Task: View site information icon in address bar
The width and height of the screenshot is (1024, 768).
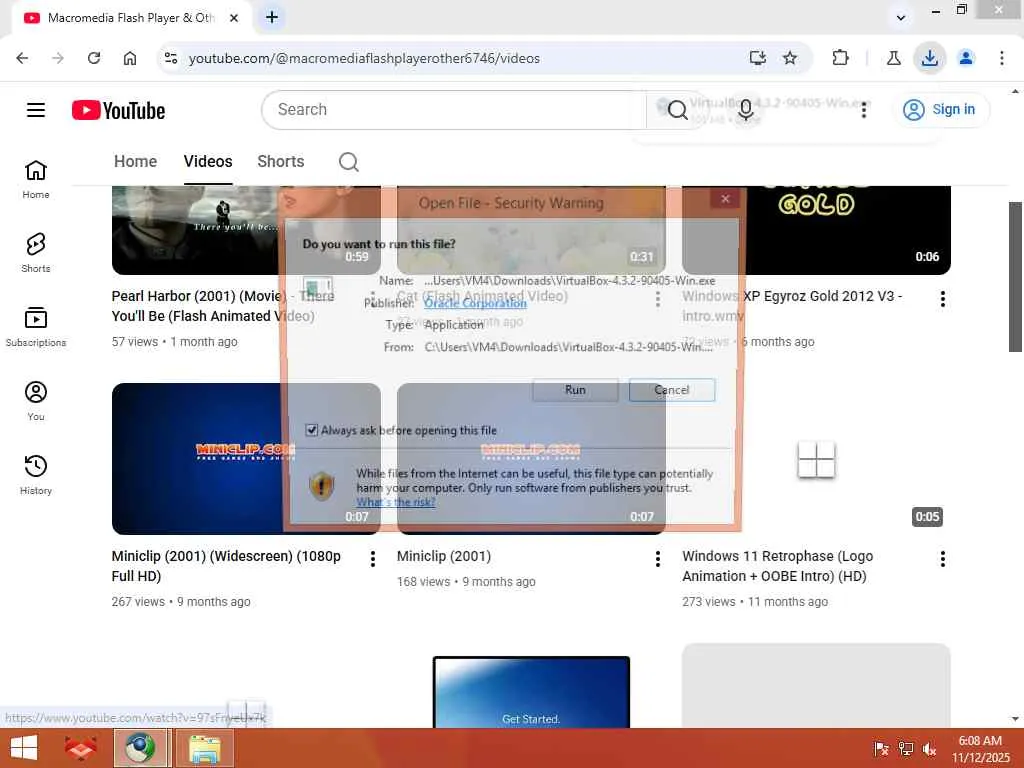Action: click(x=171, y=58)
